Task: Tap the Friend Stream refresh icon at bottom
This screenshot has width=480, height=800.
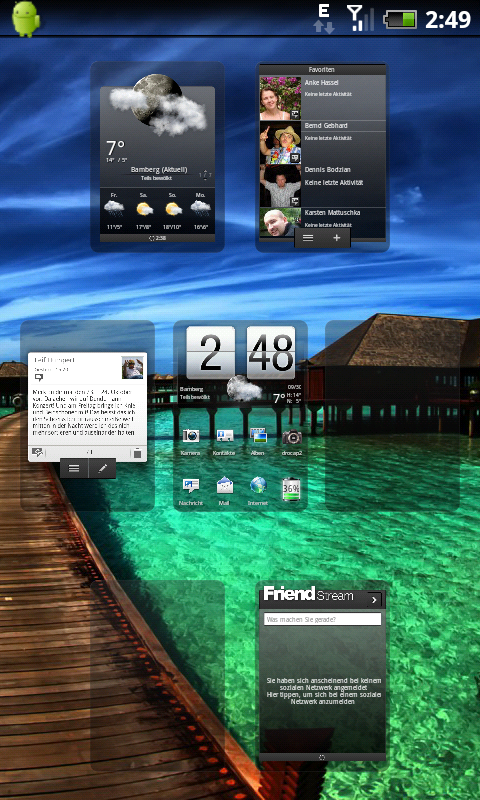Action: click(x=322, y=757)
